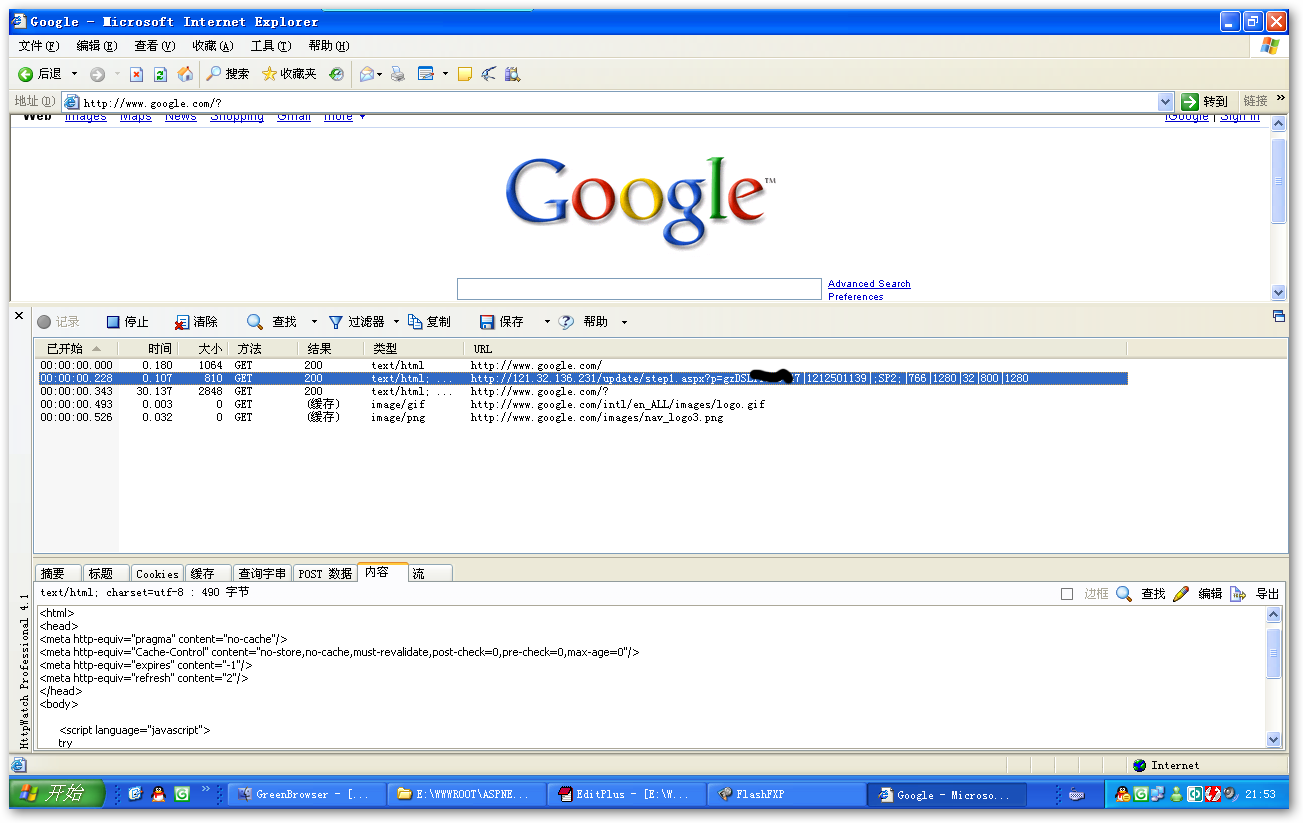Open the 文件(F) menu
This screenshot has height=823, width=1303.
coord(39,46)
